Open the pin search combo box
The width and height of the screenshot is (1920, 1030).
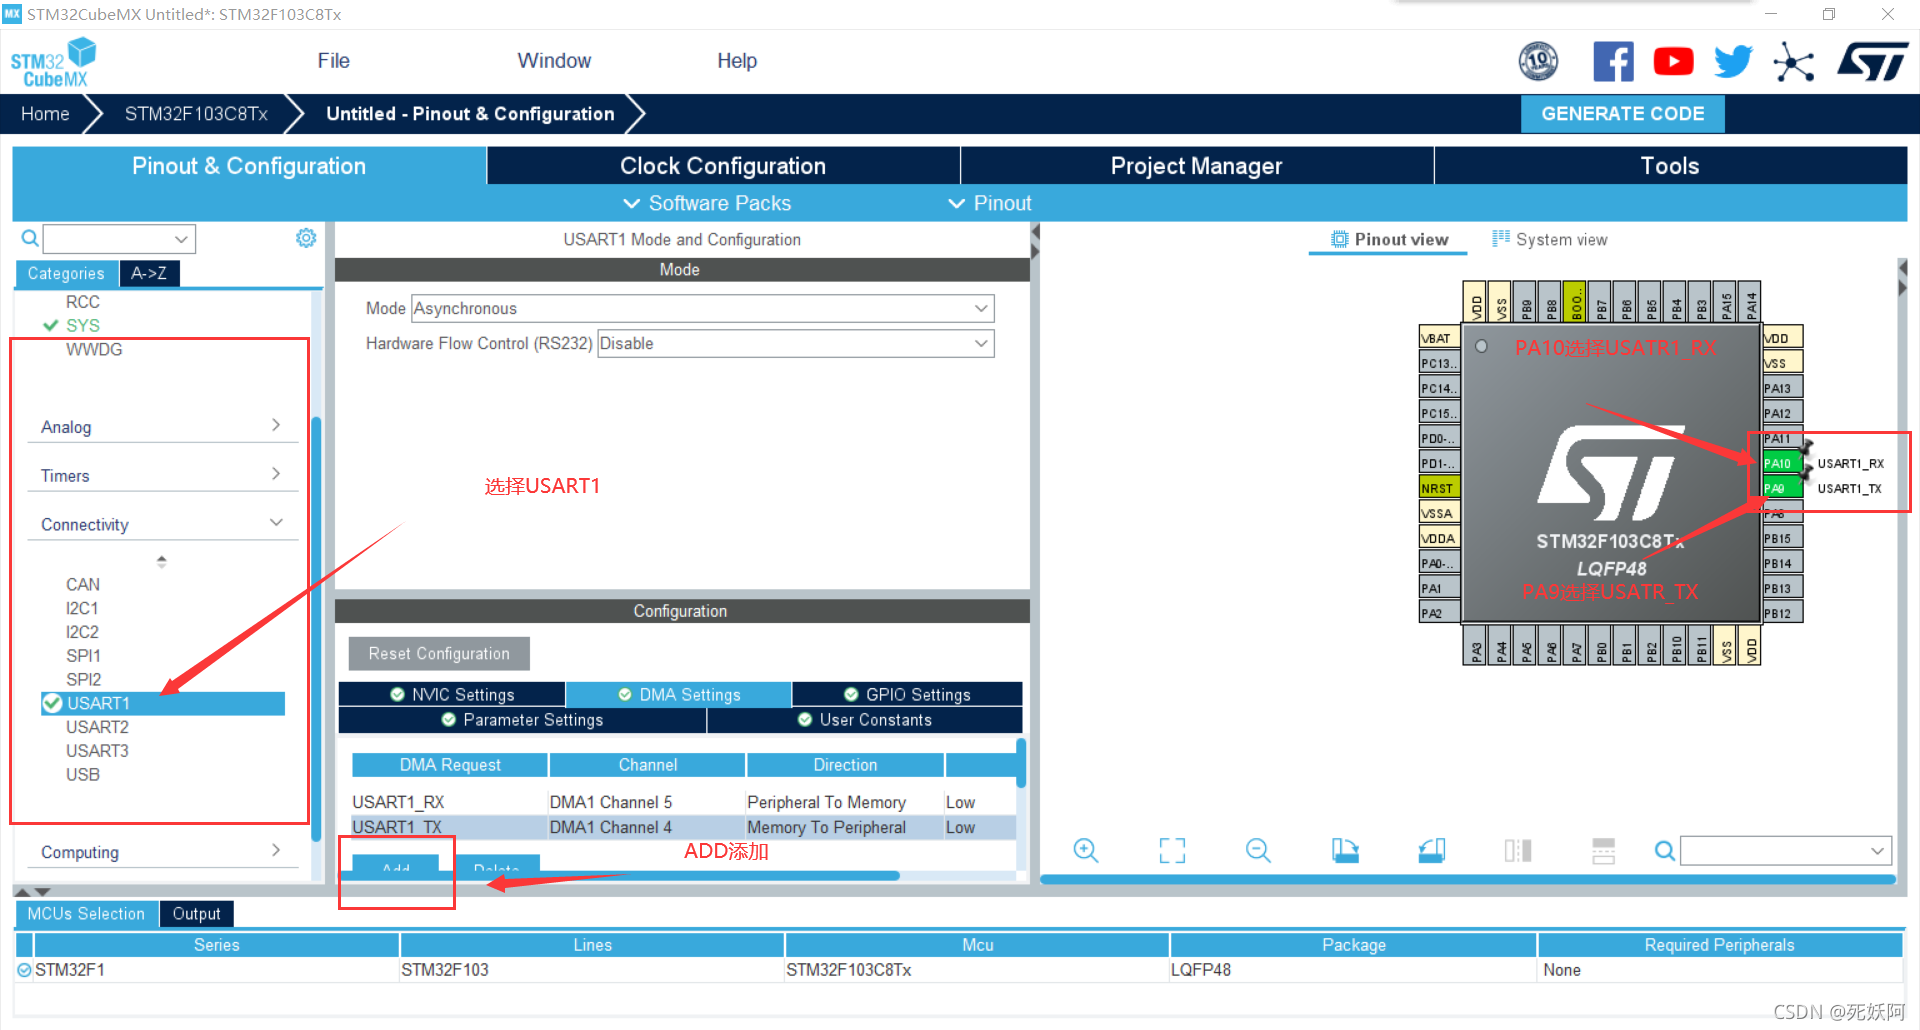(x=1786, y=851)
